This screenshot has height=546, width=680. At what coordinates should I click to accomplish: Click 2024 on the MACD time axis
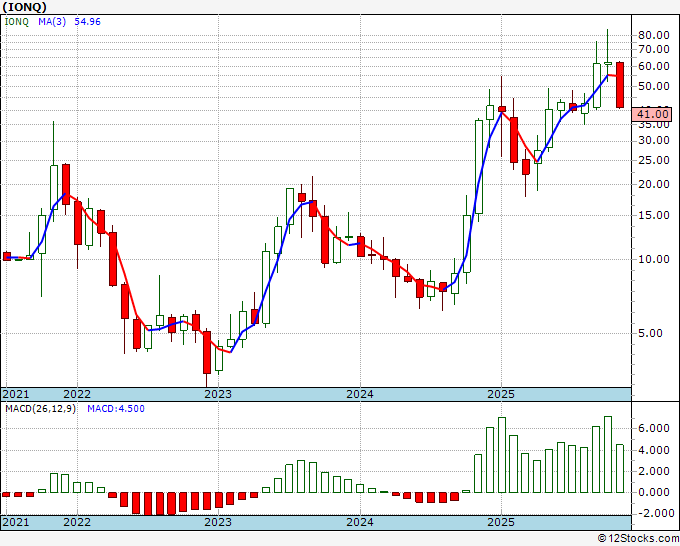pos(360,522)
